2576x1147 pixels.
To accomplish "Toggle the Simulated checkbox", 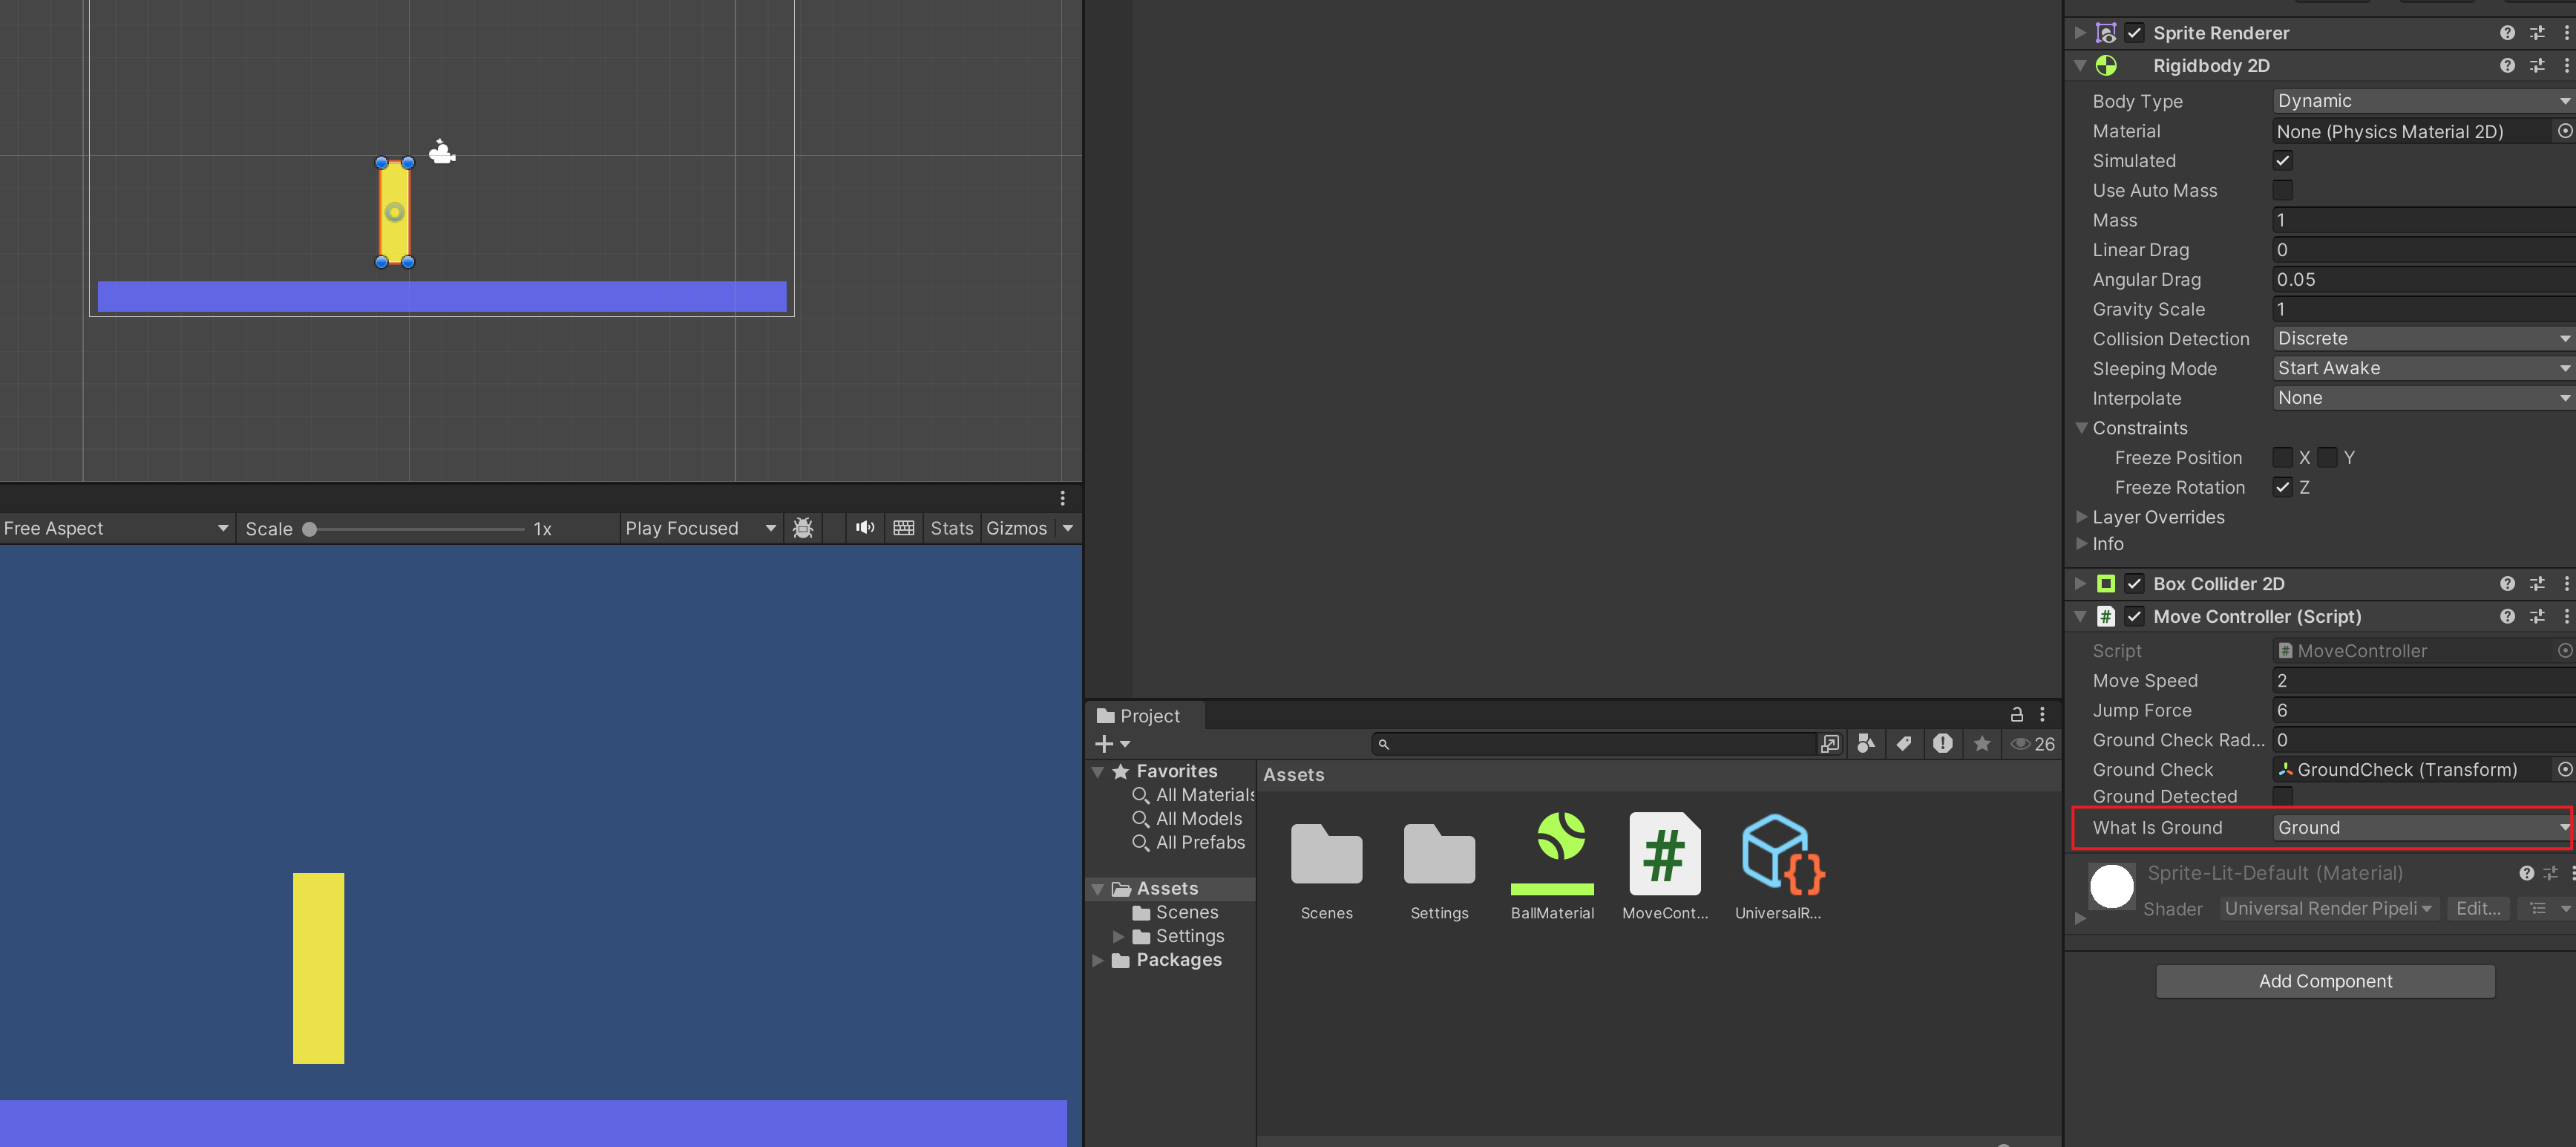I will coord(2283,161).
